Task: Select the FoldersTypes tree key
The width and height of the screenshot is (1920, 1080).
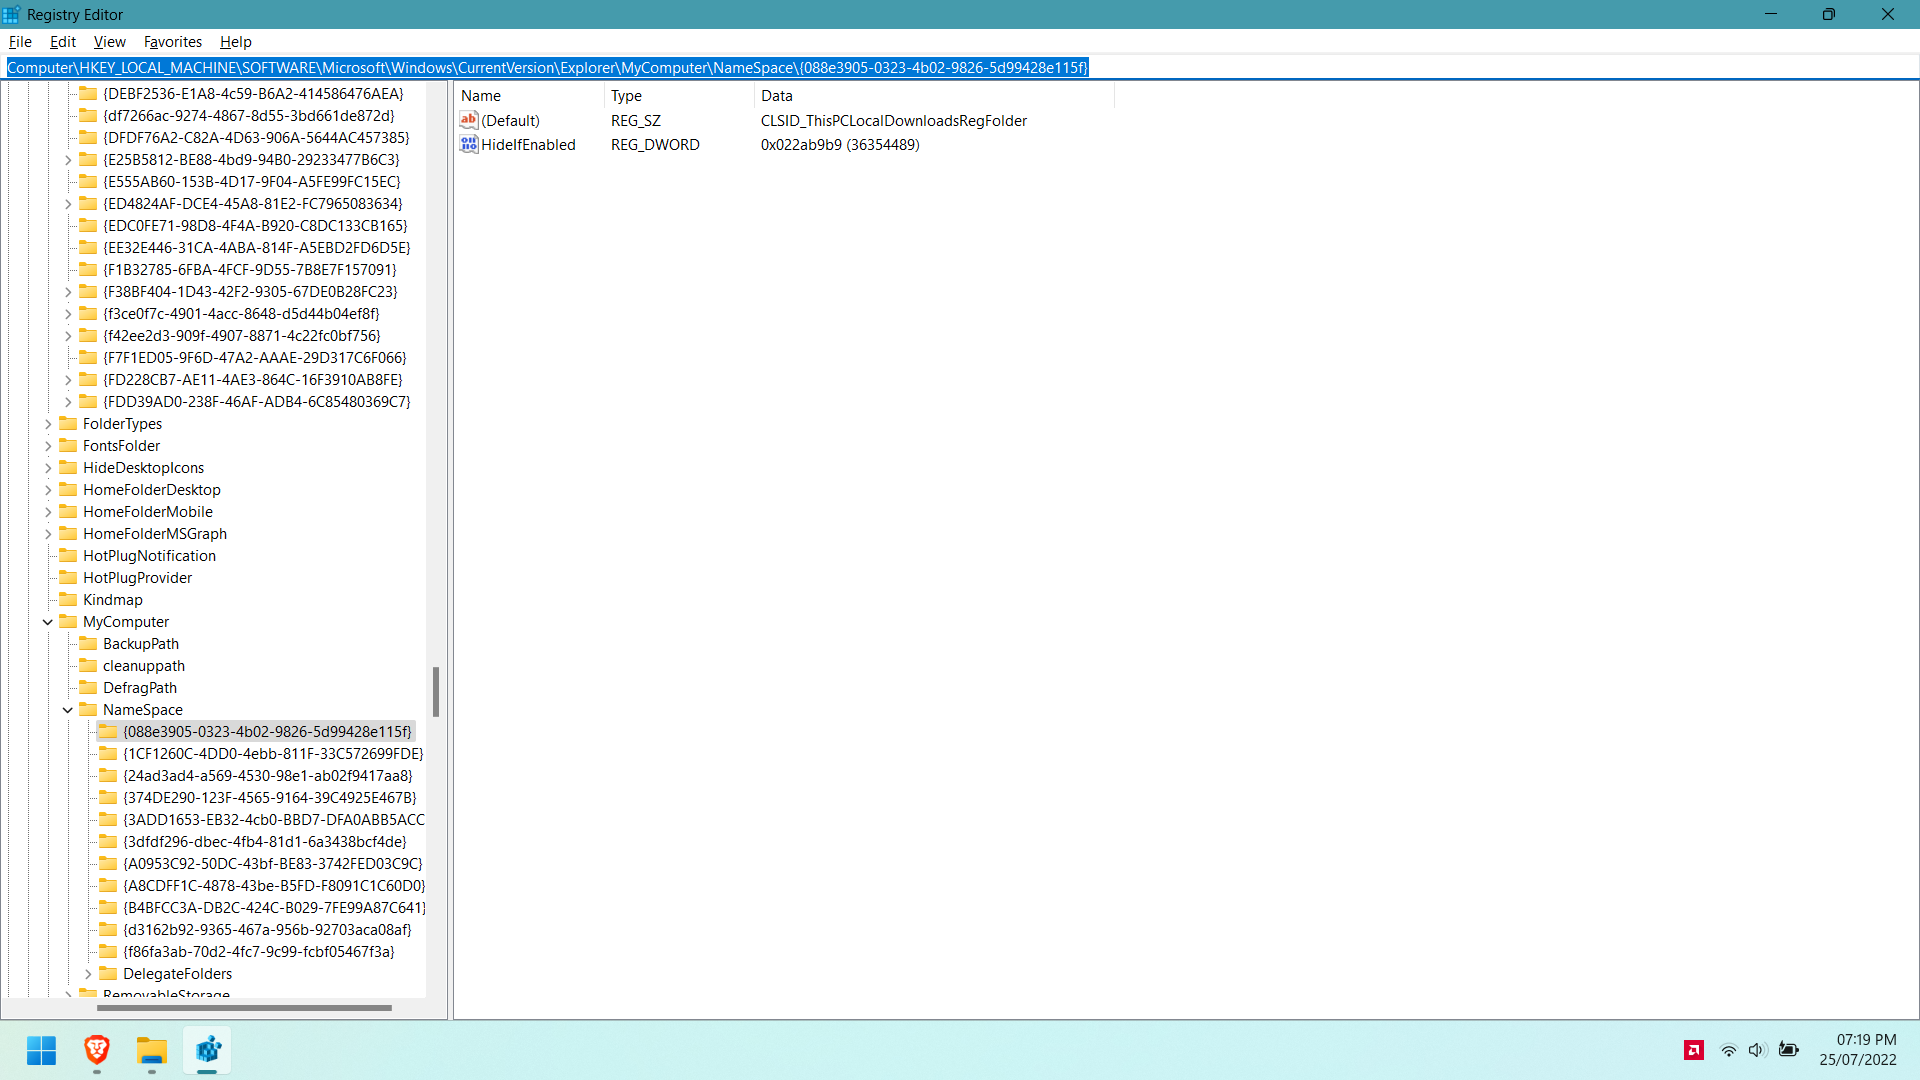Action: 123,423
